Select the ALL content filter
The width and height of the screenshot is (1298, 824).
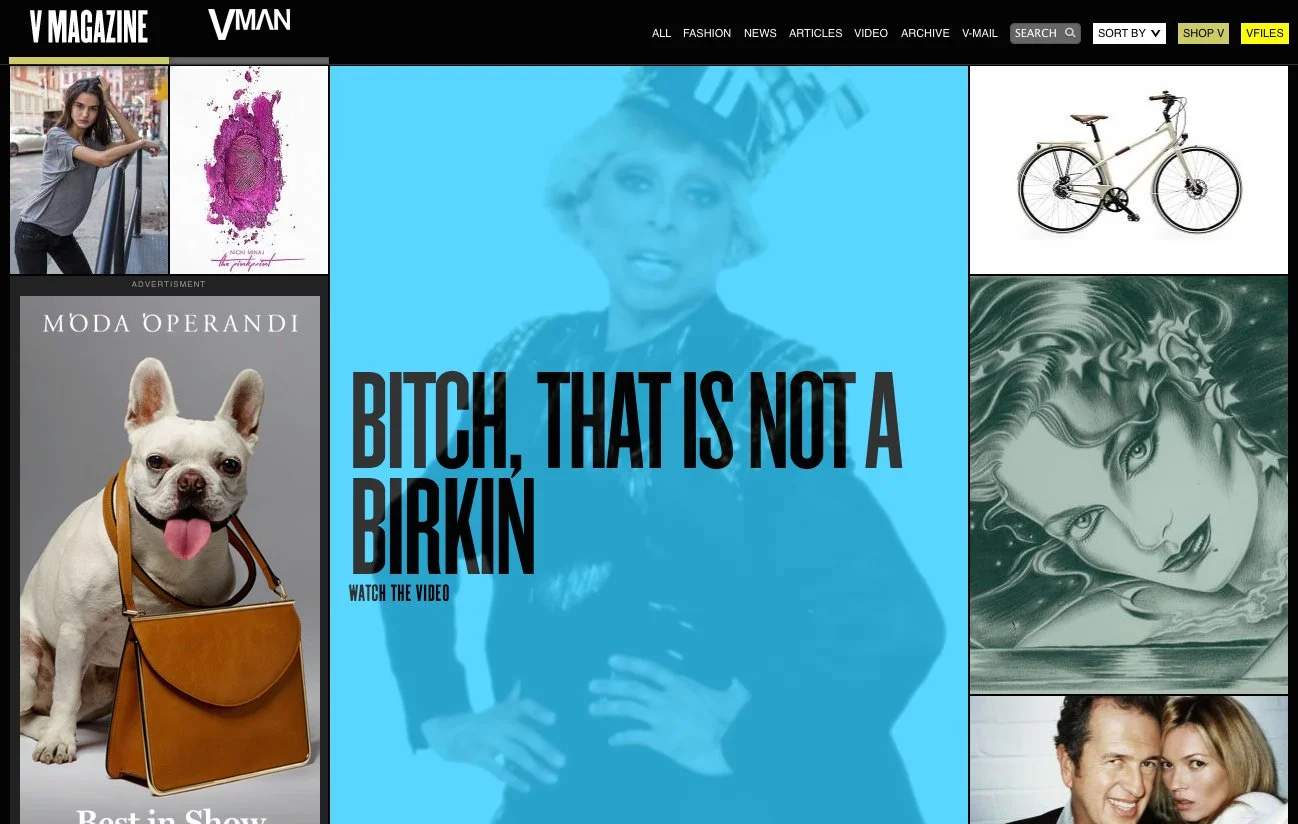[661, 33]
